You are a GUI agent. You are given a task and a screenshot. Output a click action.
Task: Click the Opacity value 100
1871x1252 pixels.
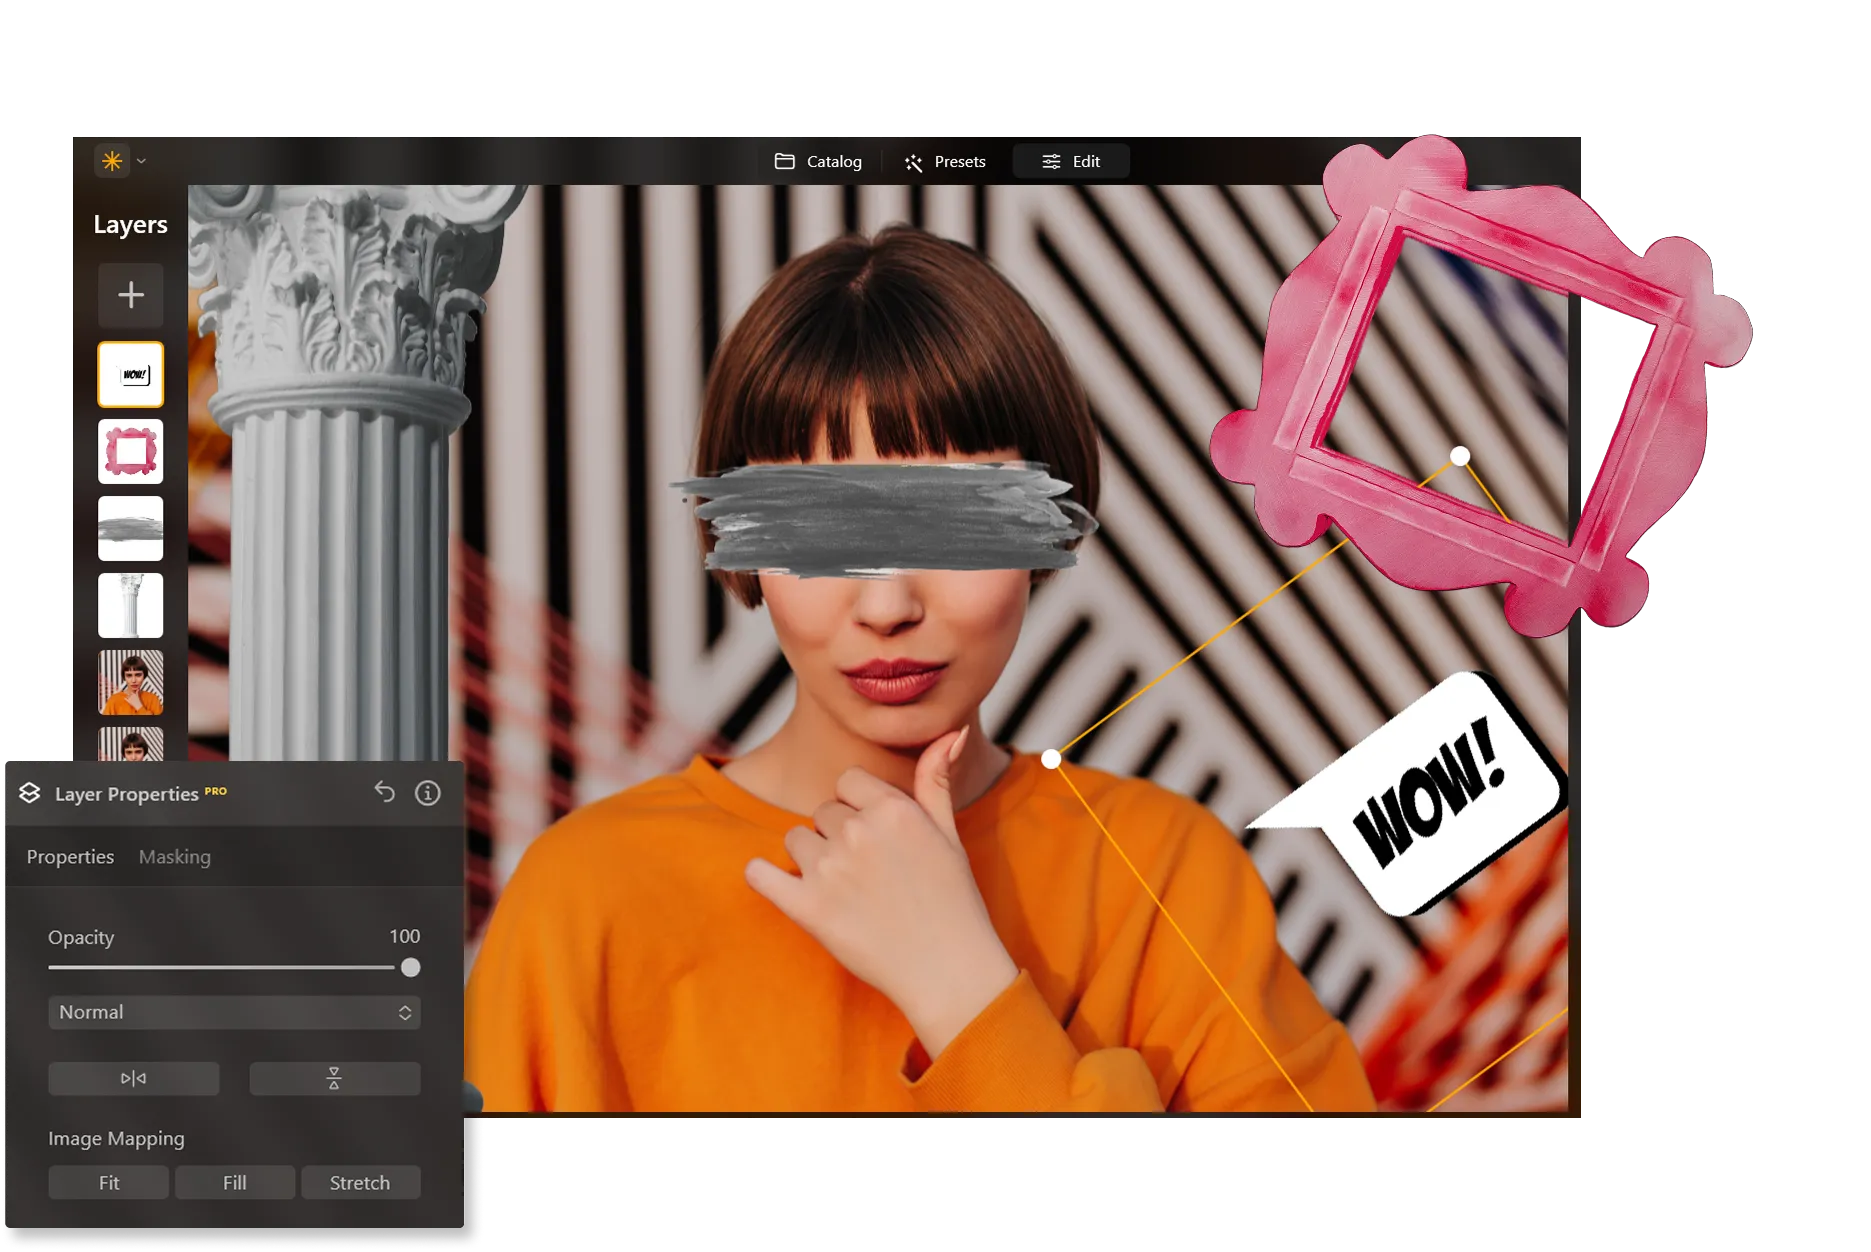[x=404, y=936]
